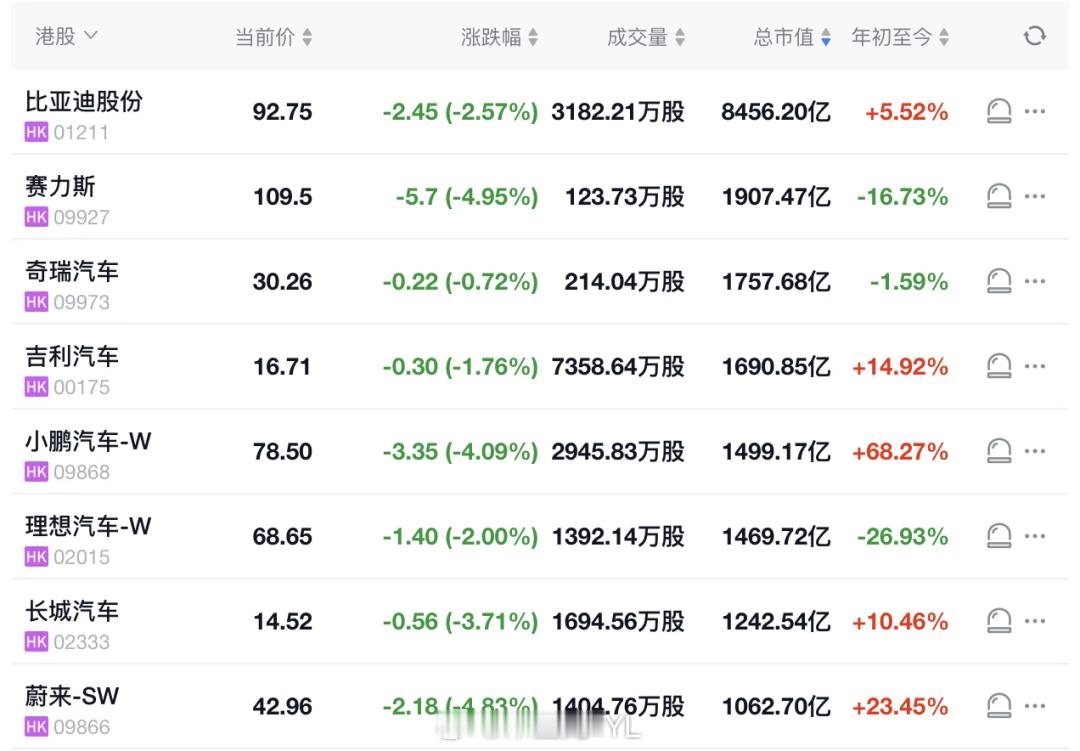Image resolution: width=1080 pixels, height=751 pixels.
Task: Open more options for 赛力斯
Action: (1035, 196)
